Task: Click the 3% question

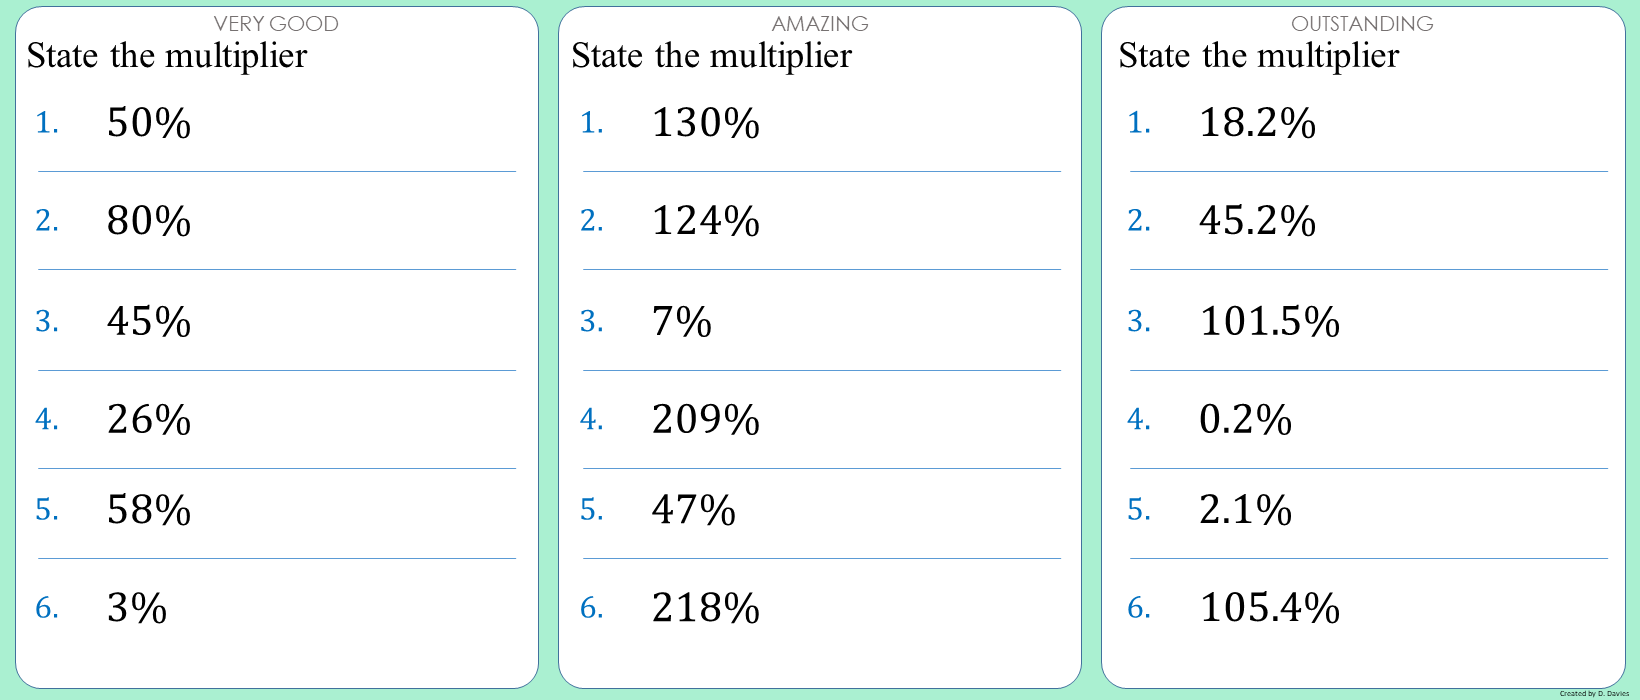Action: (x=137, y=608)
